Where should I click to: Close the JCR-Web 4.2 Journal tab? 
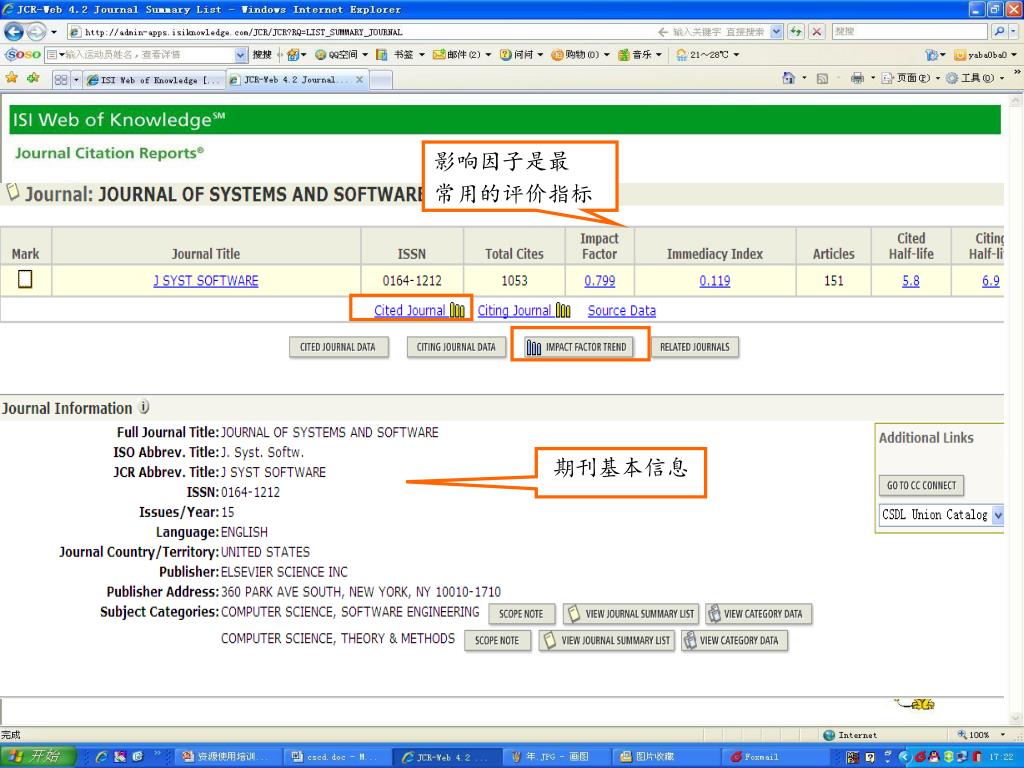coord(359,80)
